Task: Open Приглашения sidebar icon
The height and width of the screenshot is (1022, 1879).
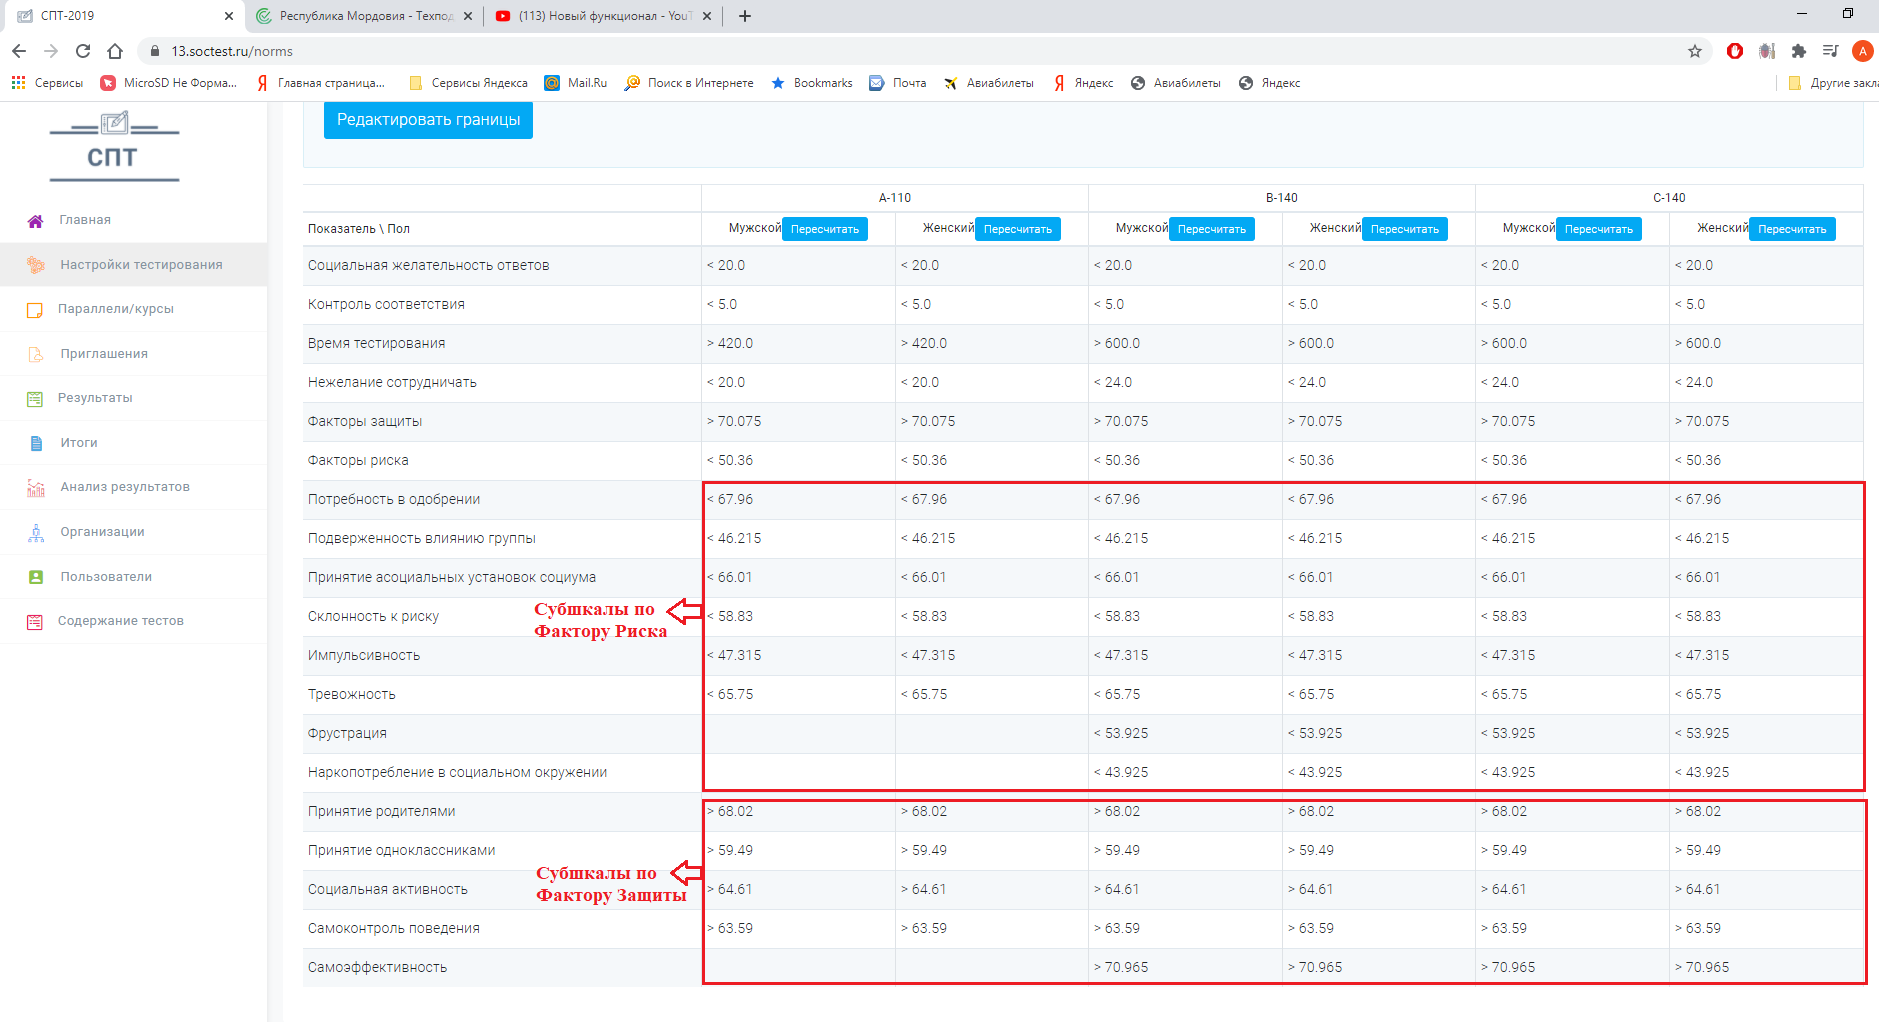Action: (x=35, y=354)
